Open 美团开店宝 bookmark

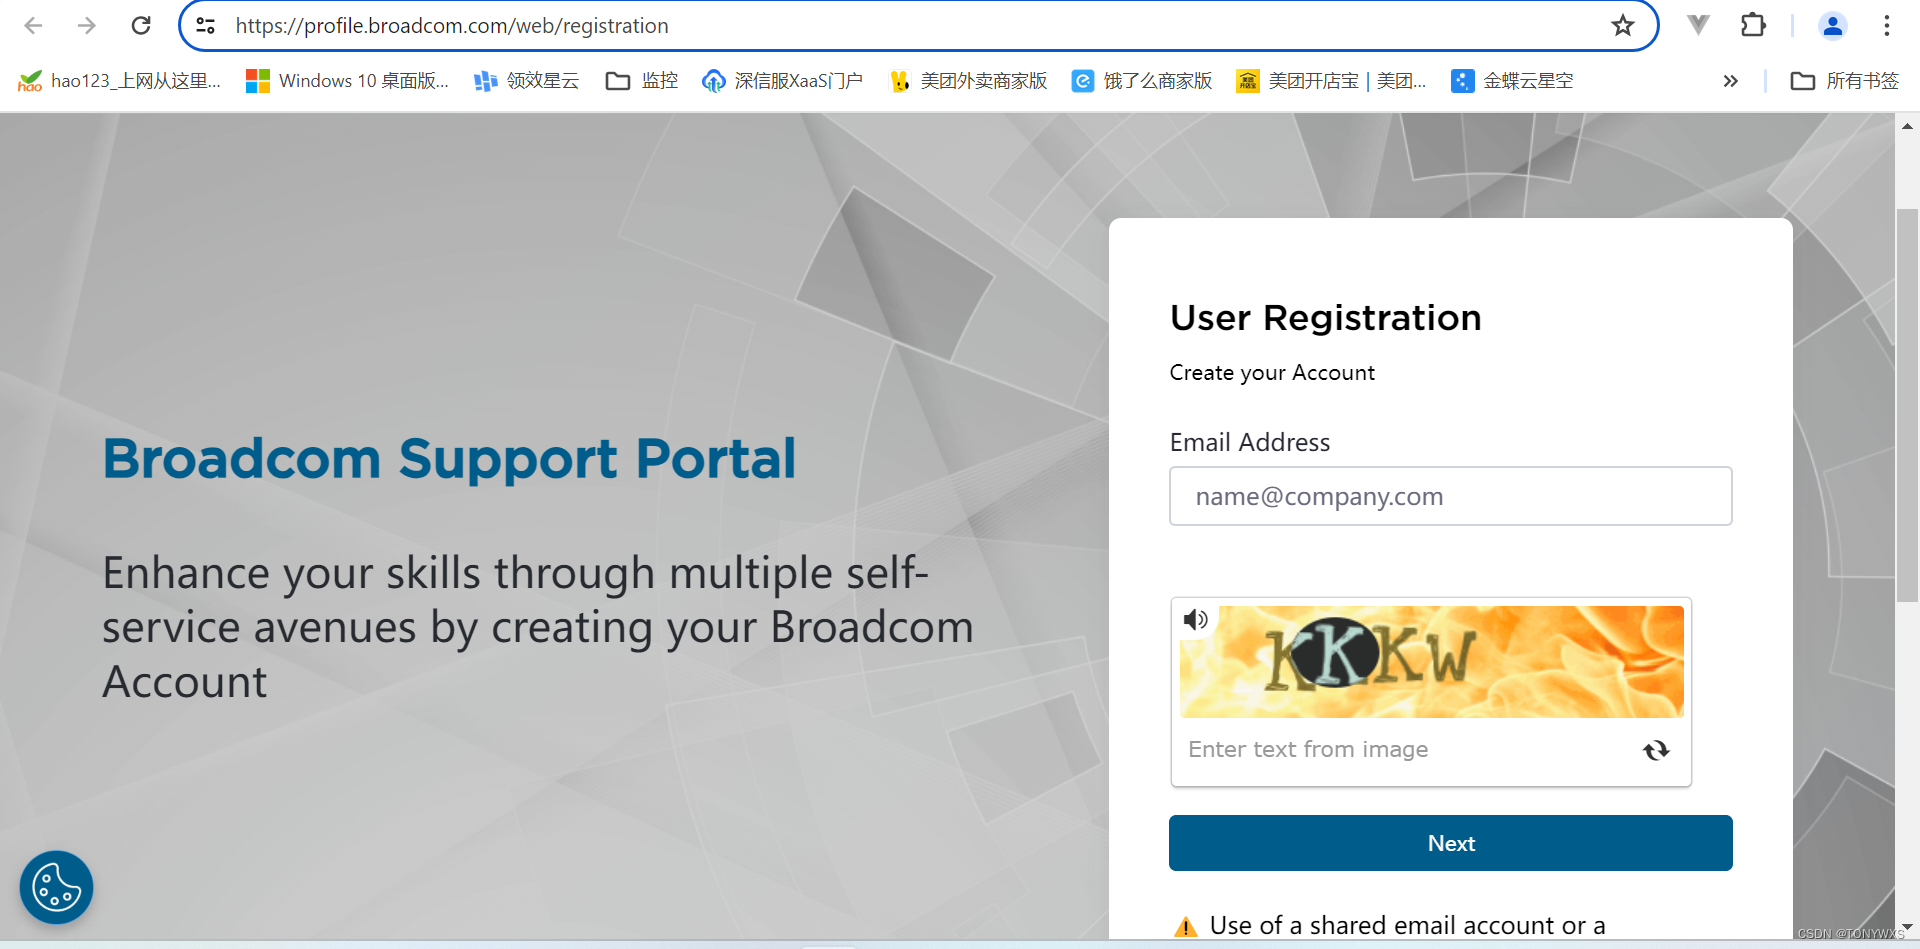(1332, 81)
